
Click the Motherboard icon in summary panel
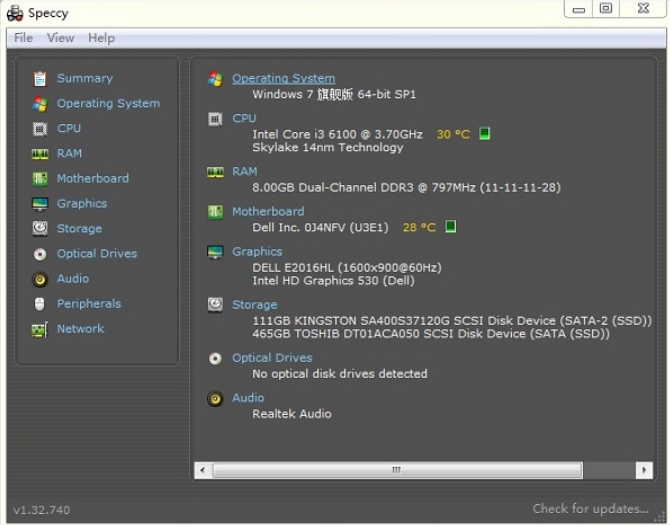(x=215, y=212)
